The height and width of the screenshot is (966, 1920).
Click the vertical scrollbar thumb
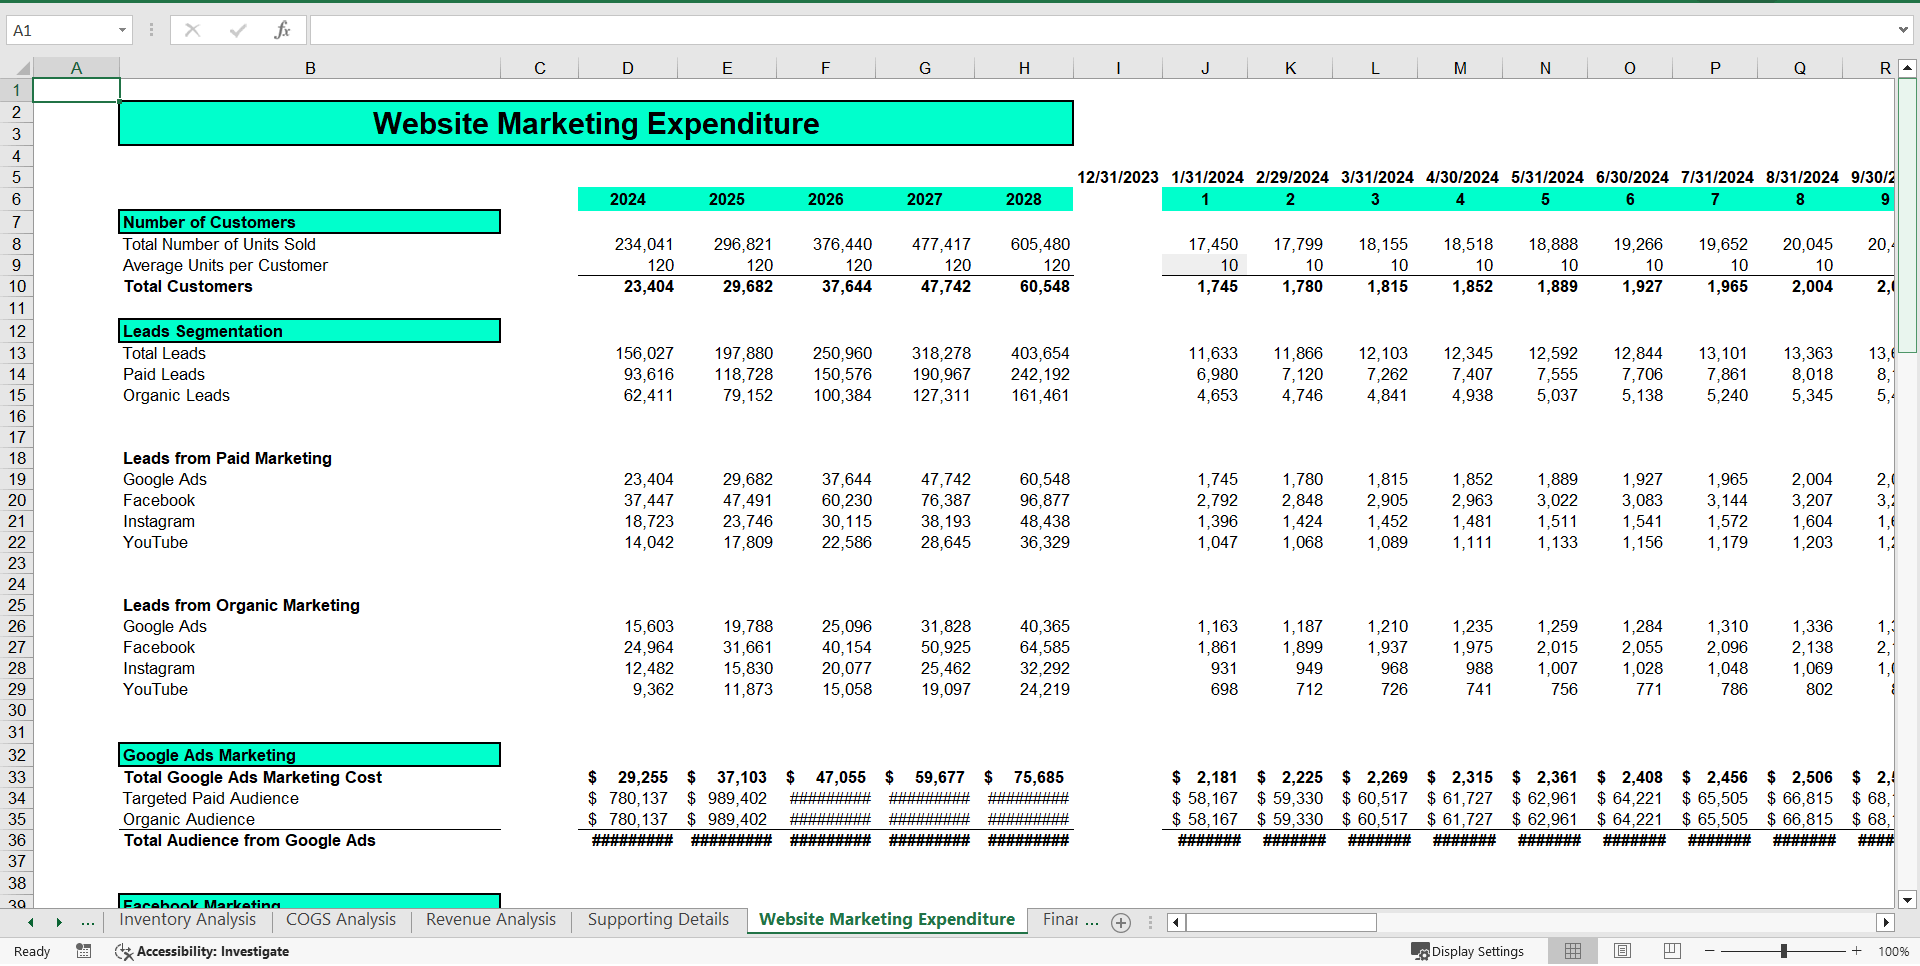coord(1907,215)
